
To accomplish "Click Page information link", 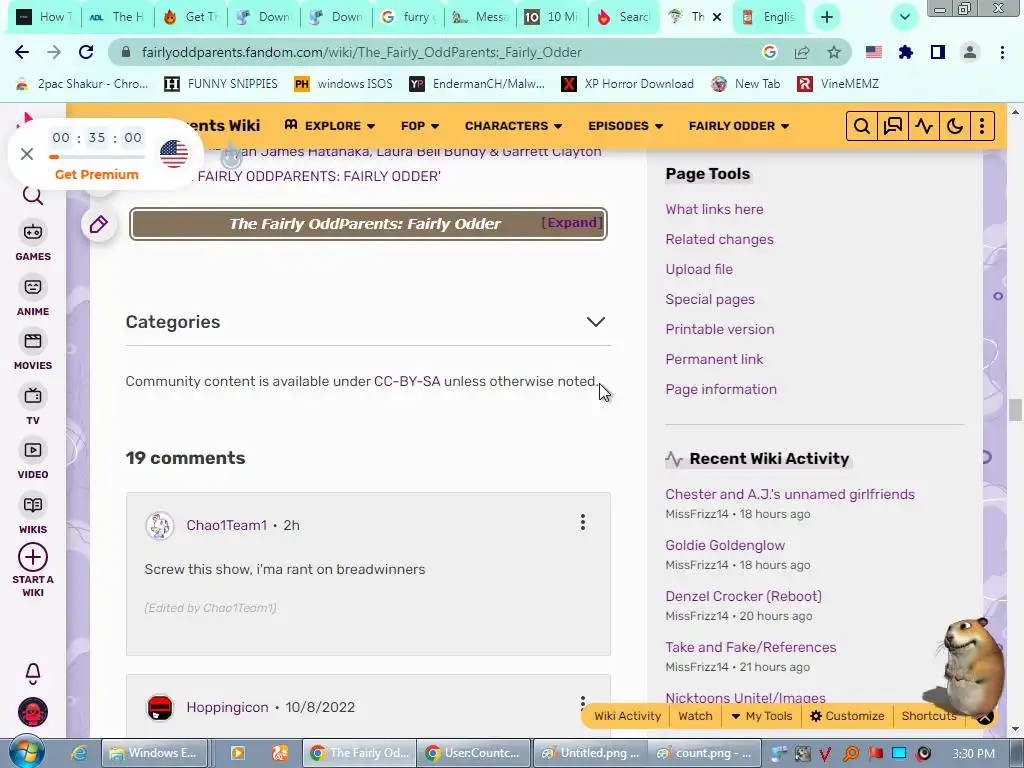I will (721, 389).
